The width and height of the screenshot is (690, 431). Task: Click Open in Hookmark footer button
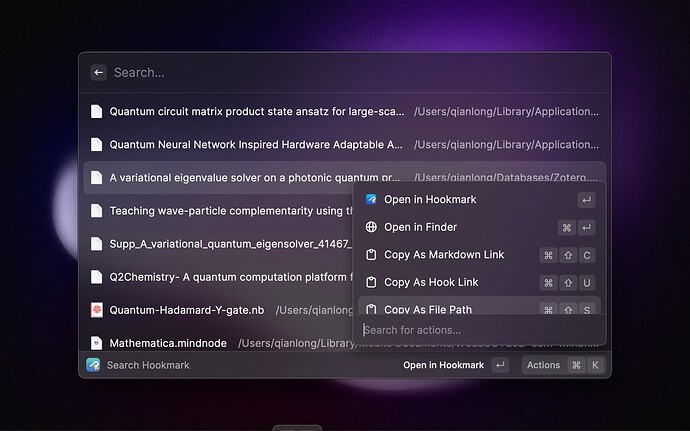456,365
